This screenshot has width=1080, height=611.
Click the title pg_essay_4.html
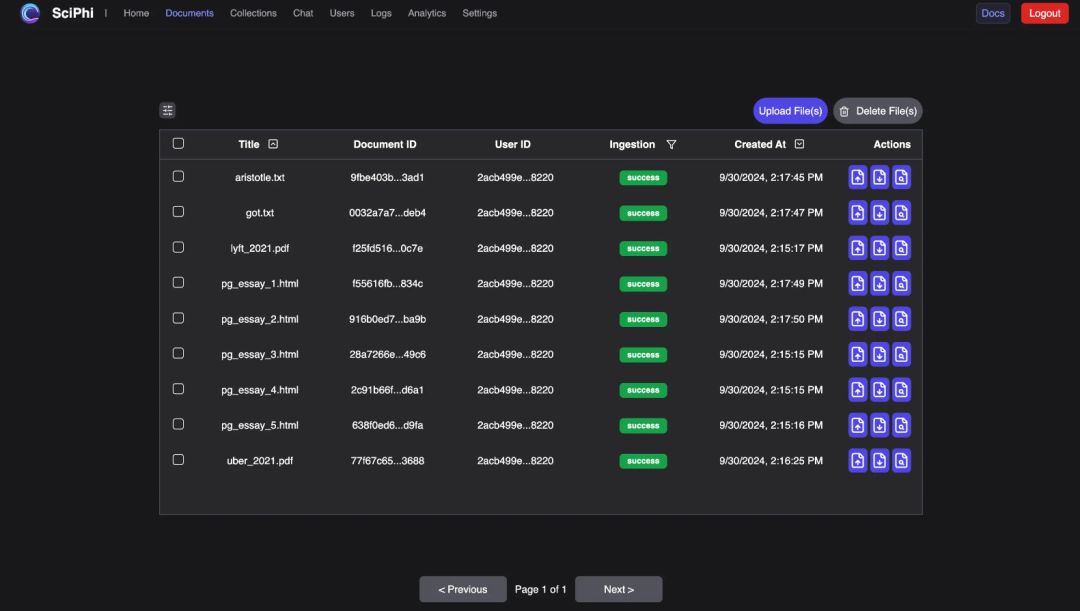coord(260,390)
